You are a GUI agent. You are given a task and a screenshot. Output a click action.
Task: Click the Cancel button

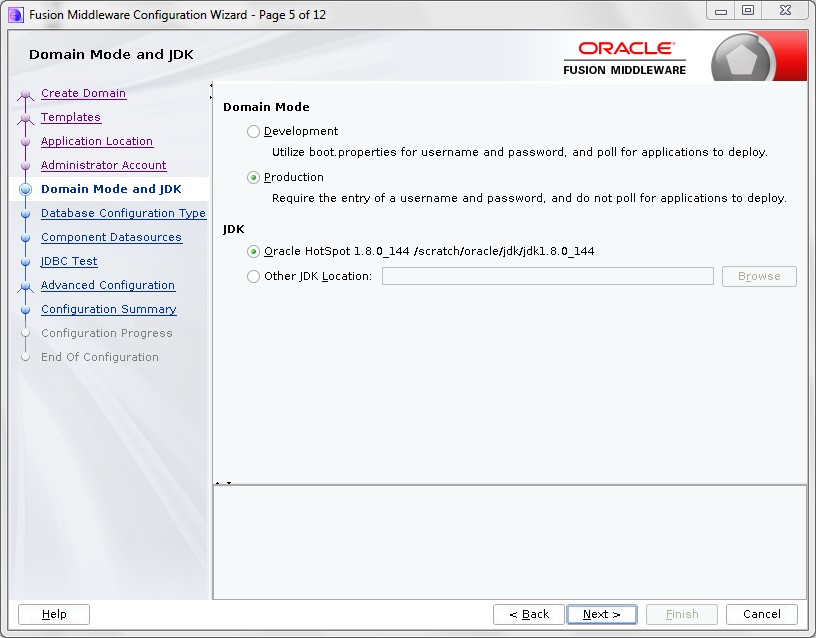(762, 614)
